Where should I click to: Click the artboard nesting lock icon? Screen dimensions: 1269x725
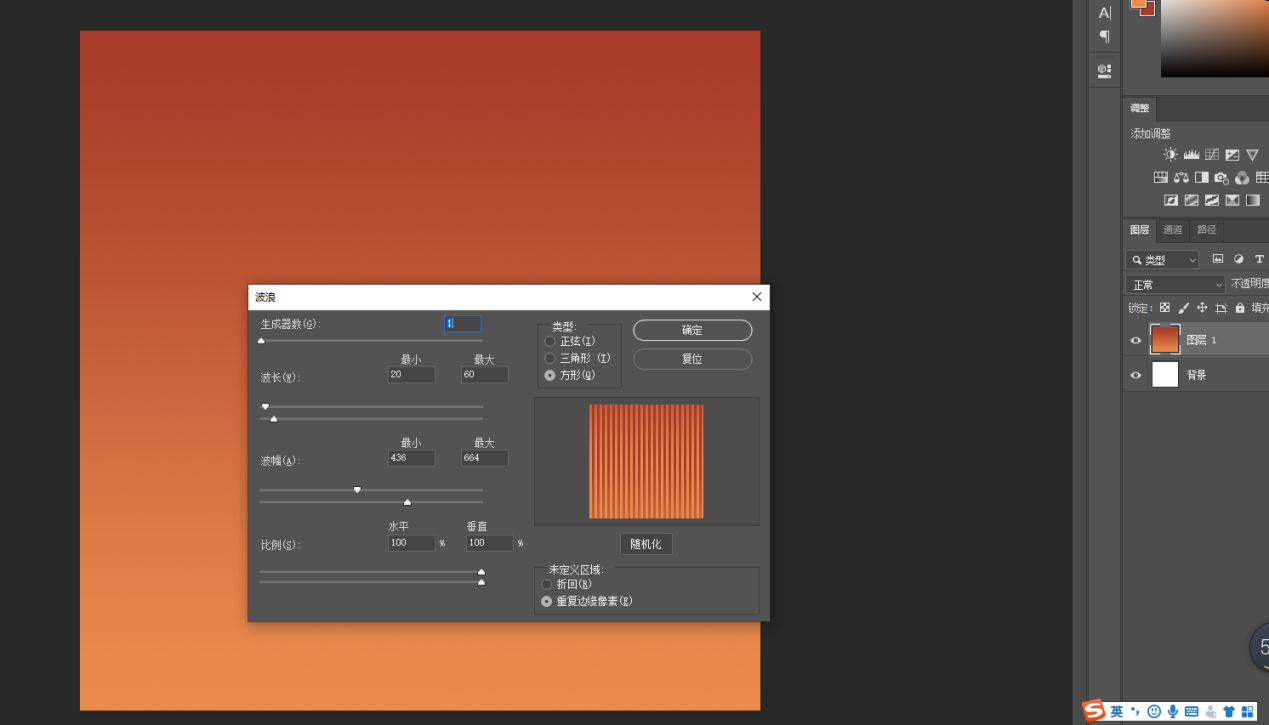pos(1221,308)
